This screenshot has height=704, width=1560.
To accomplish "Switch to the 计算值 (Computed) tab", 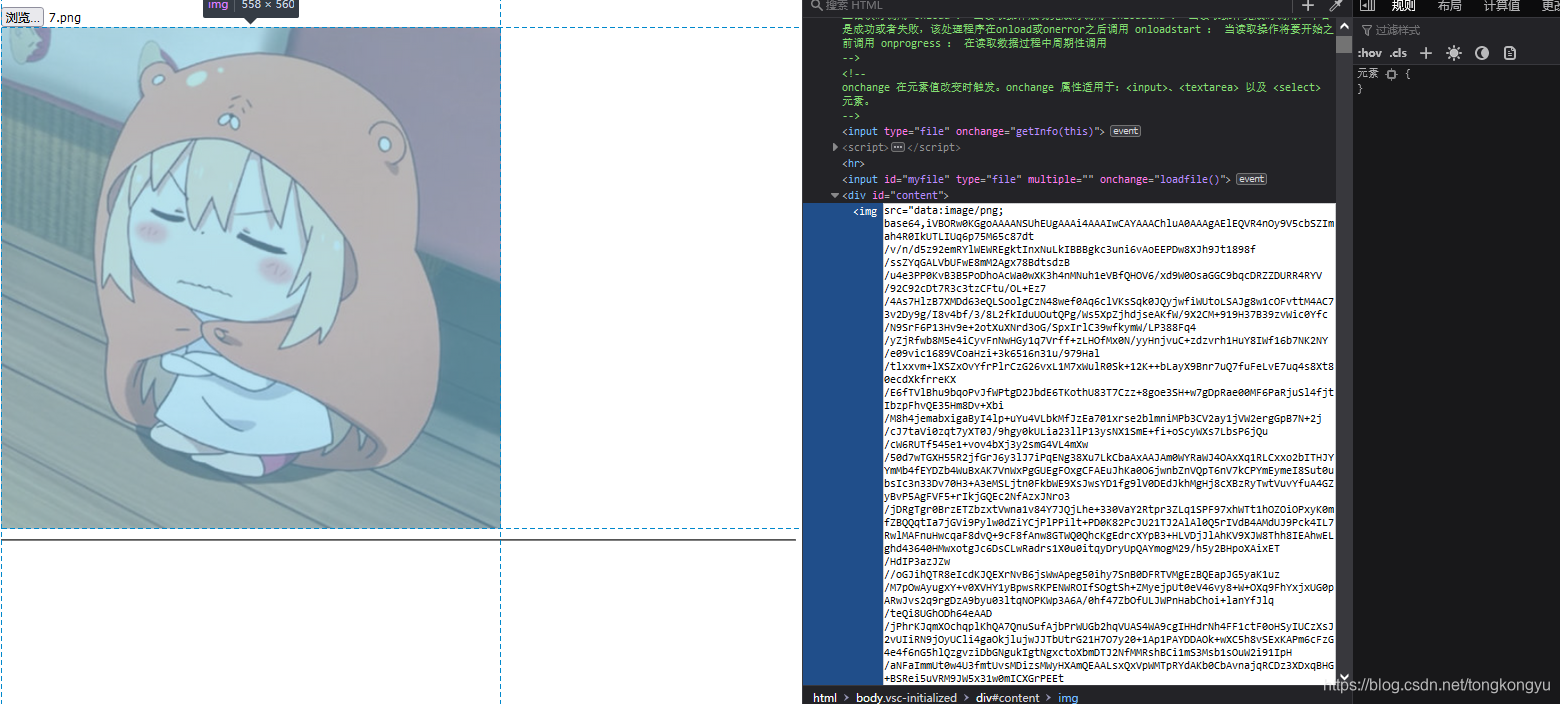I will [x=1501, y=6].
